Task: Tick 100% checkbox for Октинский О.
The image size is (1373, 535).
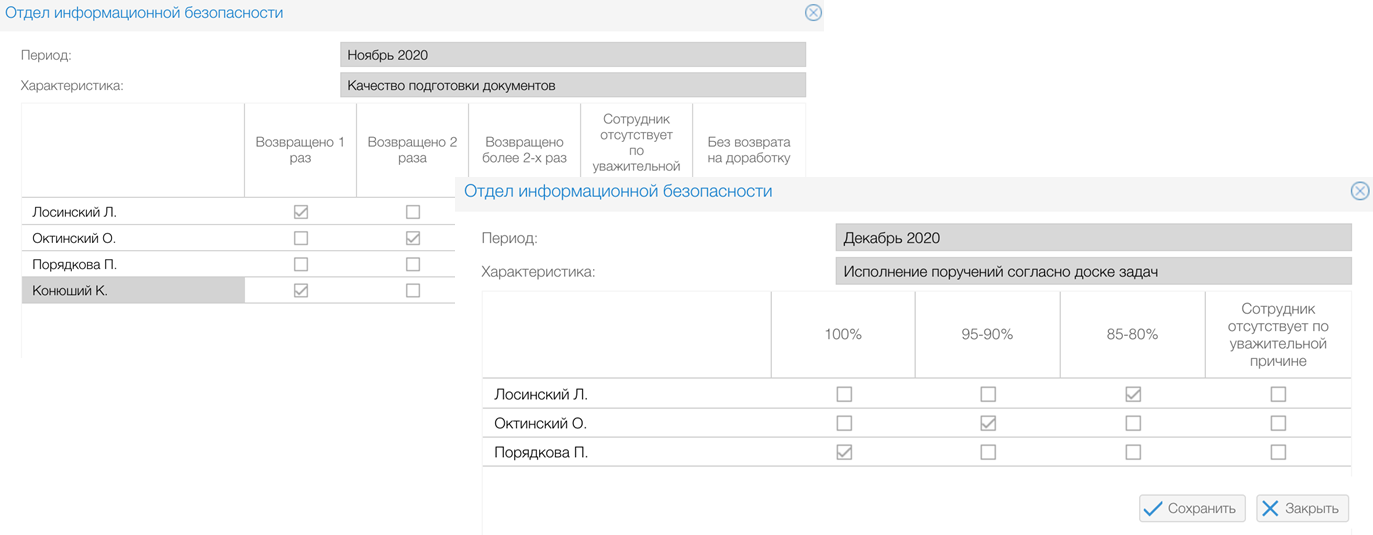Action: (844, 423)
